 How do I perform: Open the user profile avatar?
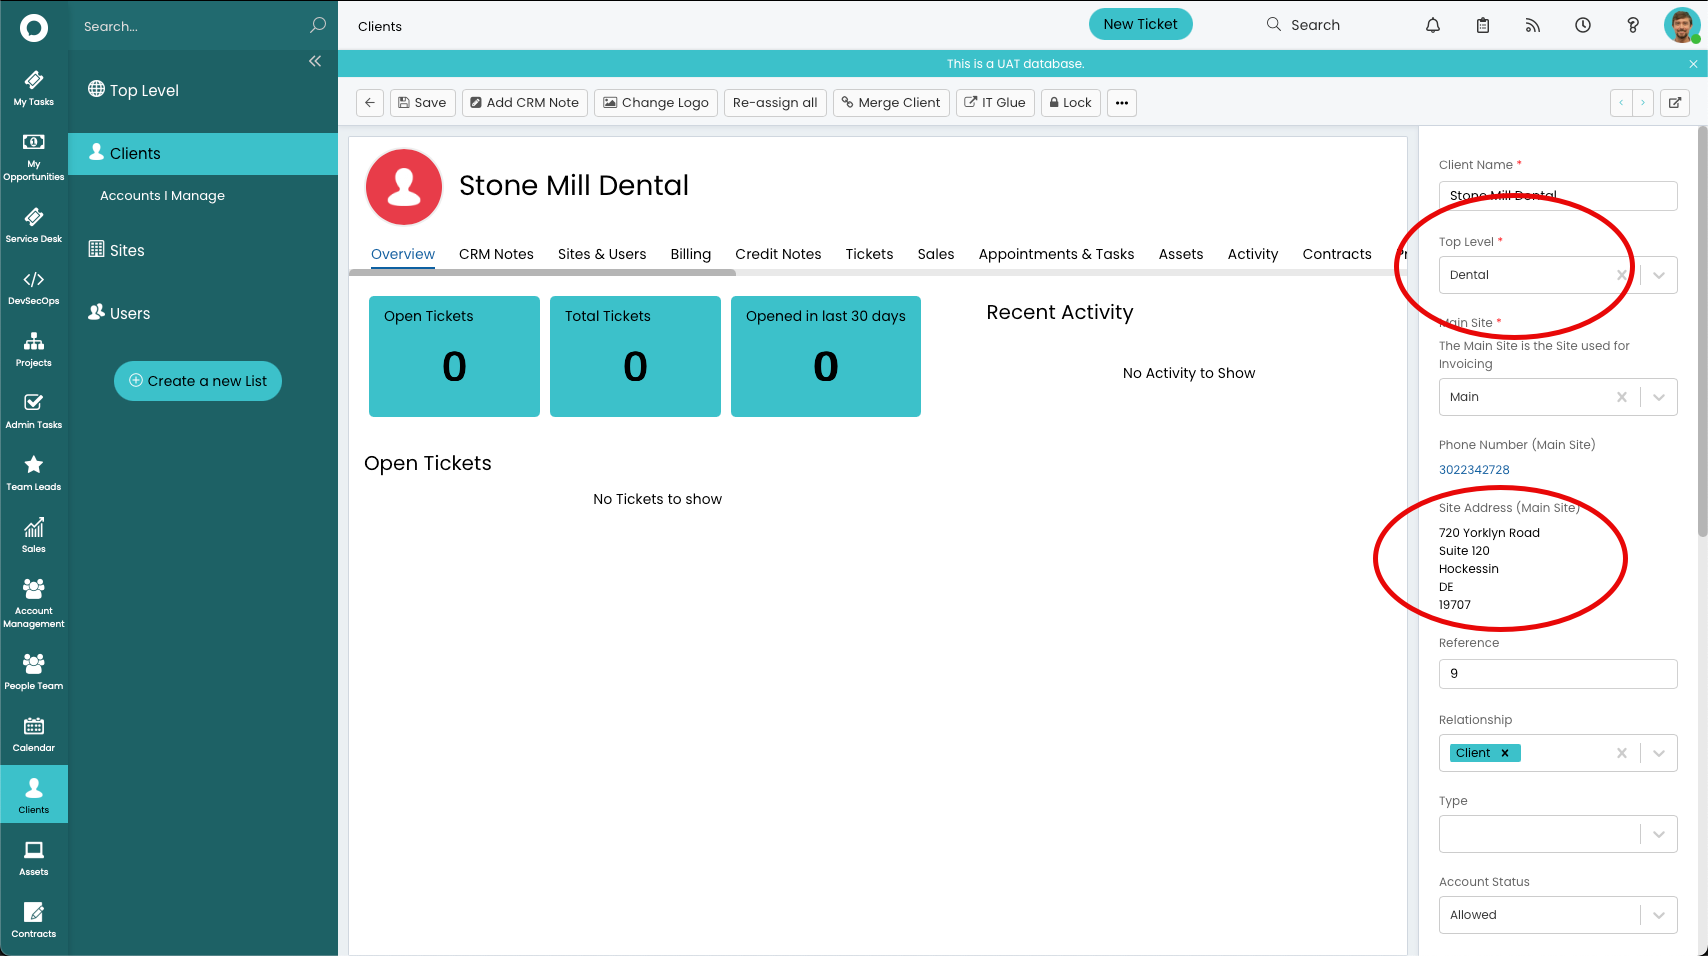(1682, 25)
